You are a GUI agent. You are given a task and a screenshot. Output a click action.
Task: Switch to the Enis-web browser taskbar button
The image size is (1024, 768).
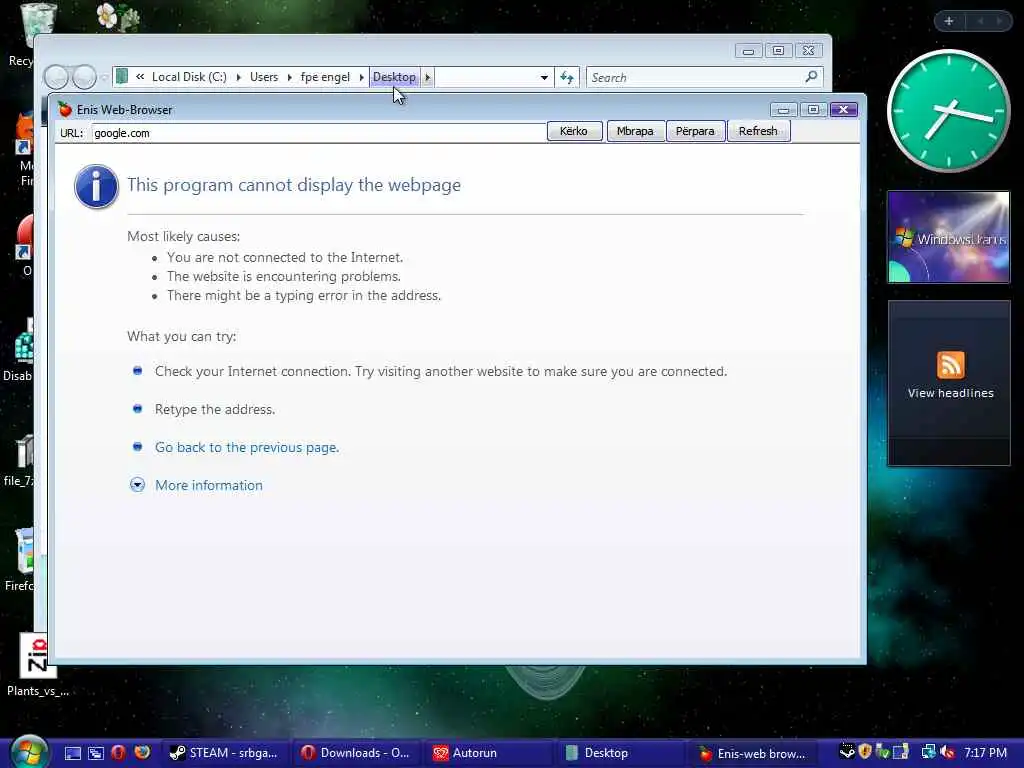click(x=751, y=753)
